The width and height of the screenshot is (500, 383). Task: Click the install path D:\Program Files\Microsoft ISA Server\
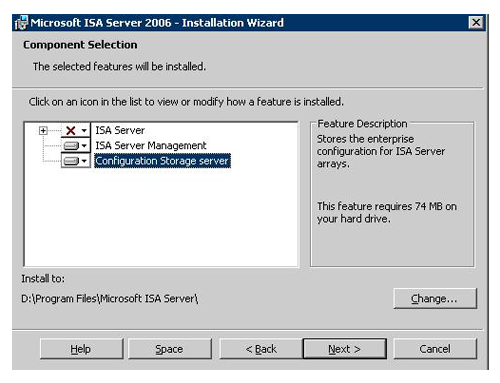(x=110, y=299)
